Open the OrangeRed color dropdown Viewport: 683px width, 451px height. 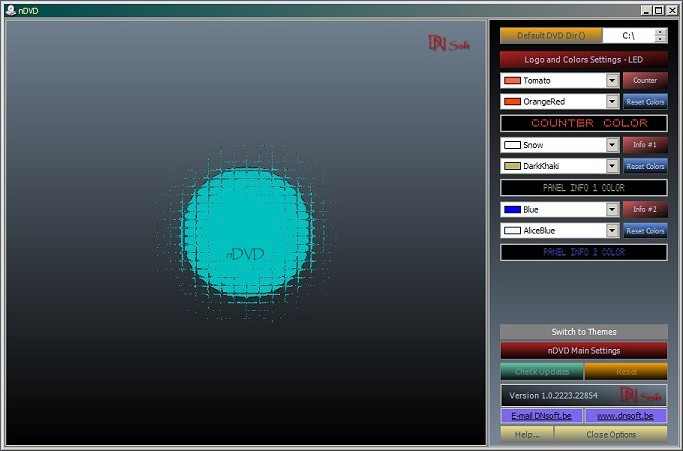612,102
